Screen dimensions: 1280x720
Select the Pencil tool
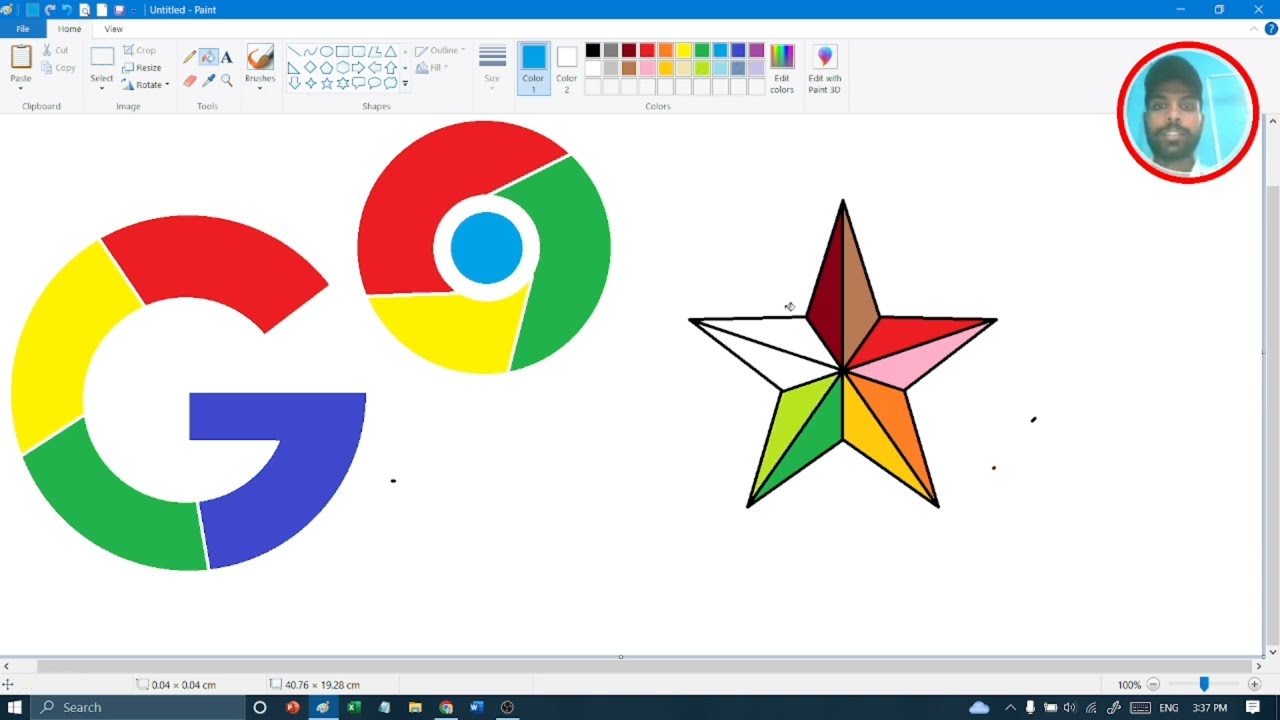(189, 57)
